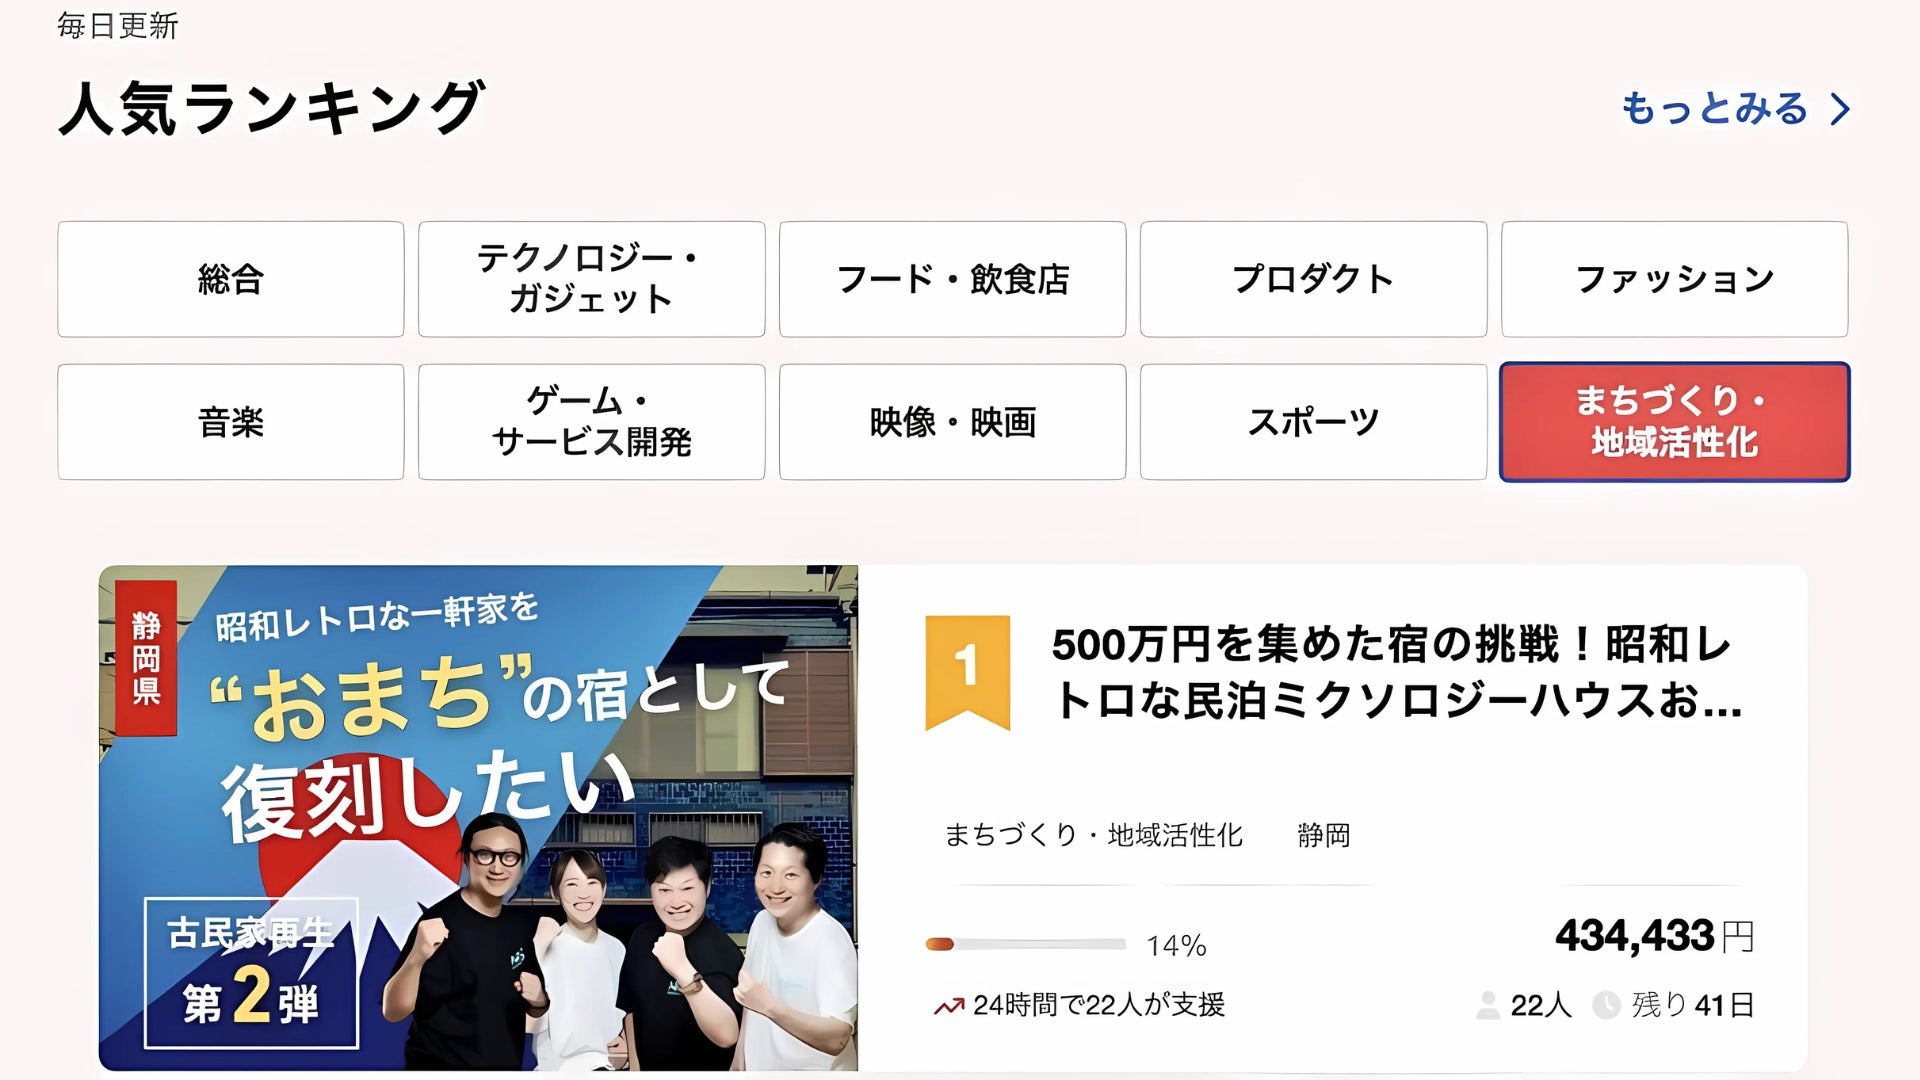
Task: Open the 映像・映画 category tab
Action: point(953,422)
